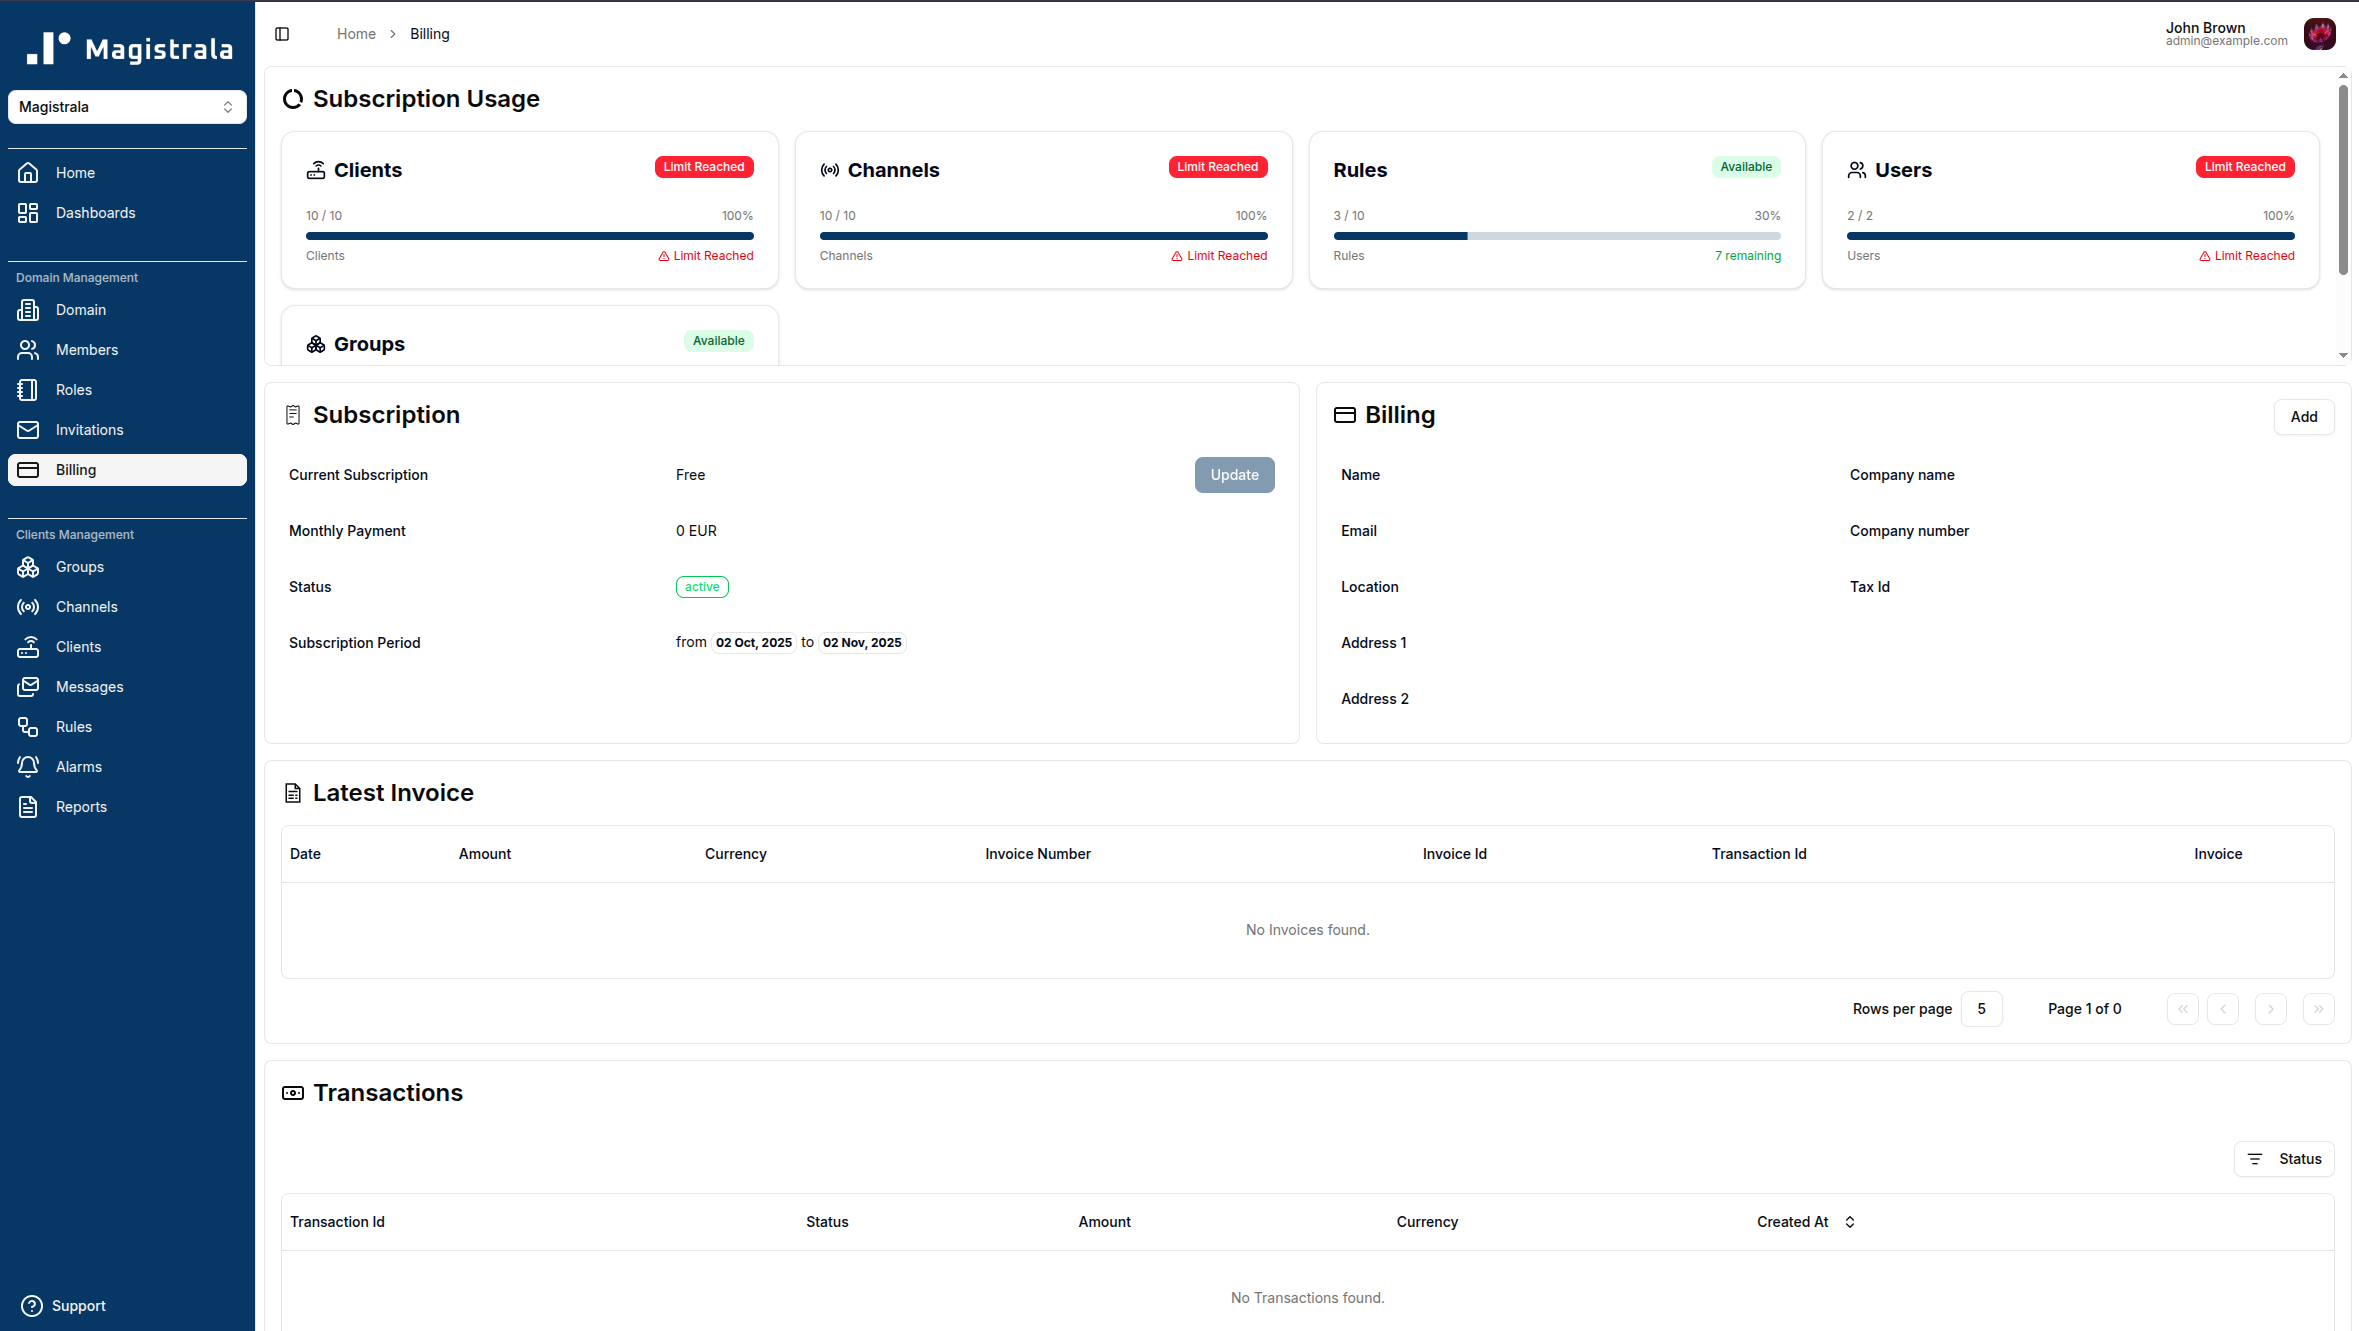Select the Roles icon in Domain Management
Image resolution: width=2359 pixels, height=1331 pixels.
pyautogui.click(x=28, y=389)
